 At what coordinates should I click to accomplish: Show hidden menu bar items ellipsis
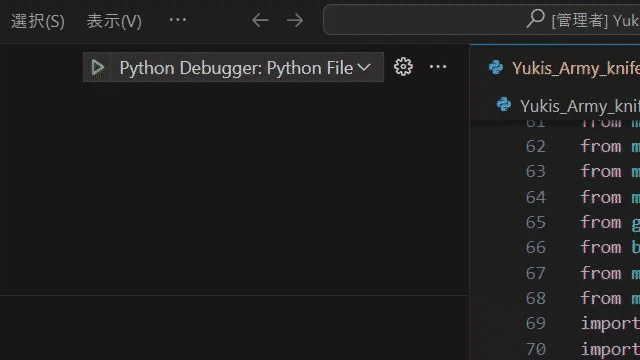(x=178, y=20)
